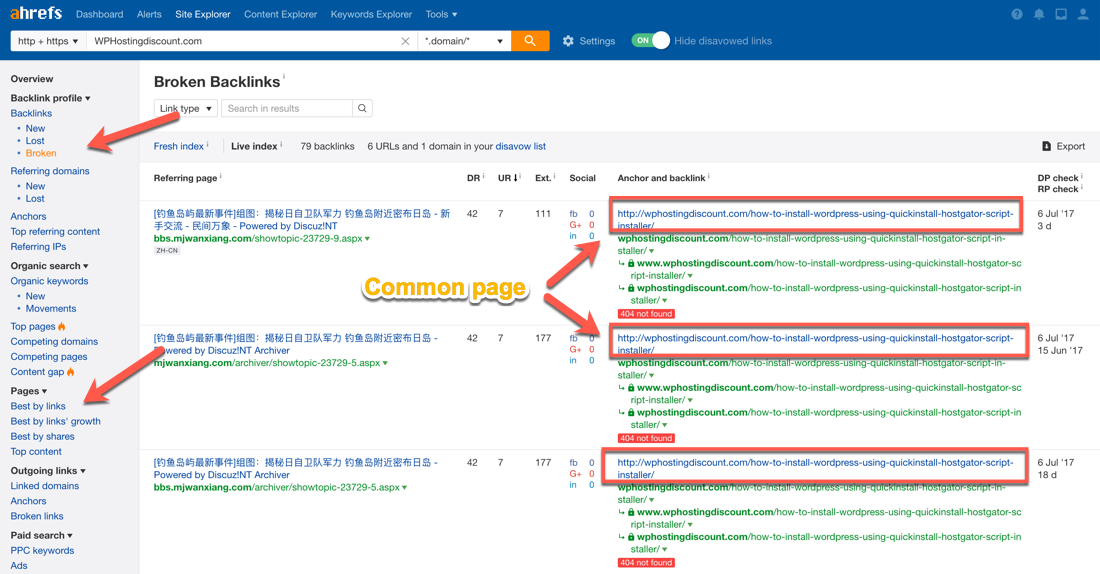Open the Tools dropdown menu

(x=441, y=14)
